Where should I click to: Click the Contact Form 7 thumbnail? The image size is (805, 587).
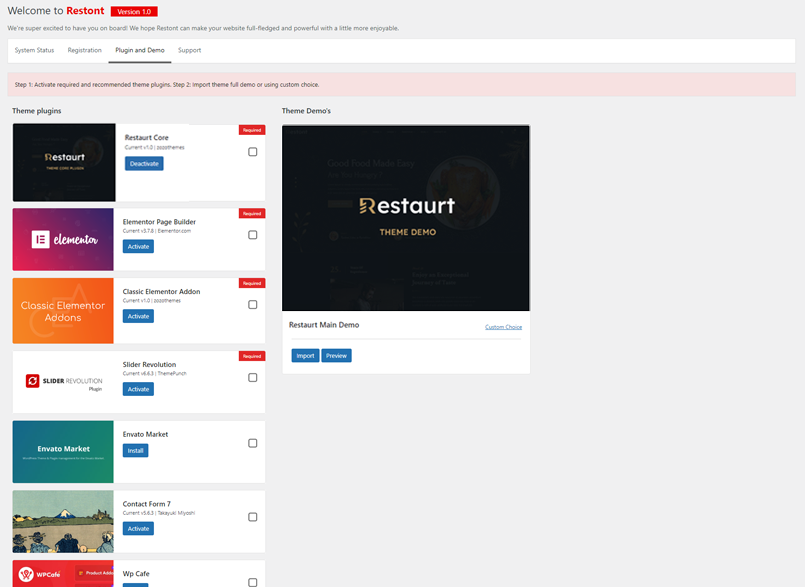pos(63,521)
